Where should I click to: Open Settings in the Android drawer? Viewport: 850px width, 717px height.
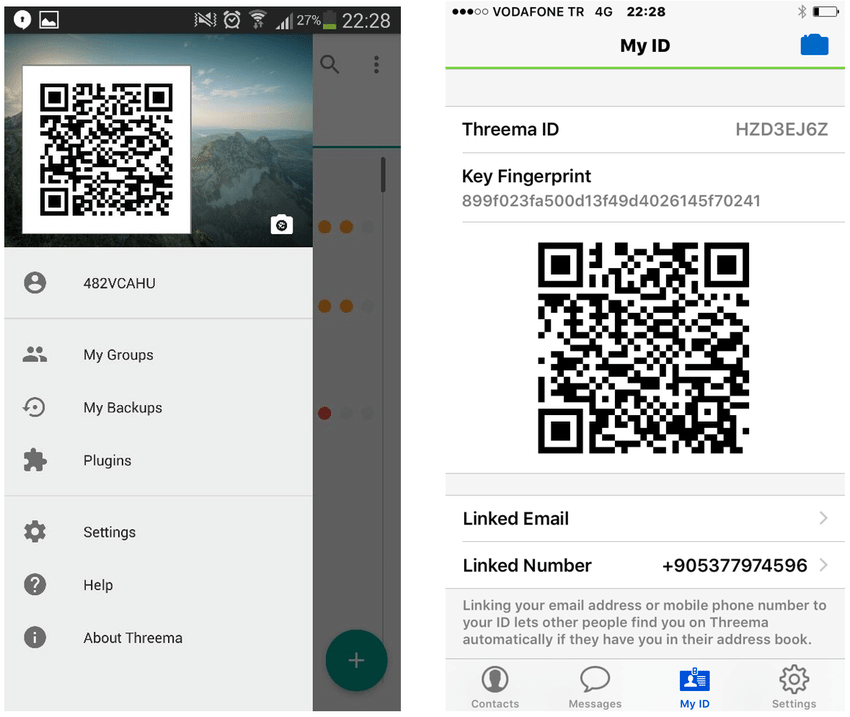point(109,532)
